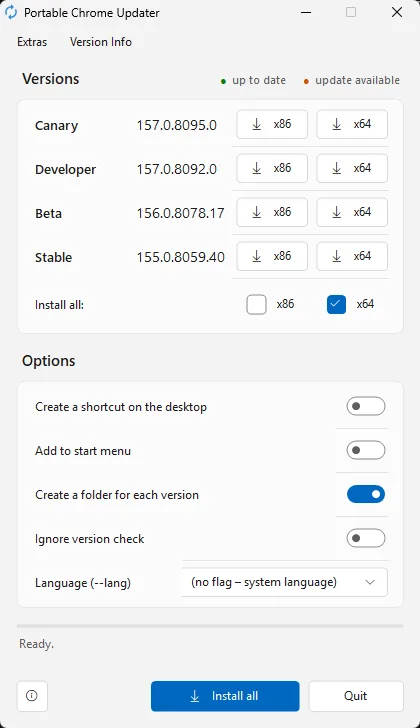Click the Canary version 157.0.8095.0
The image size is (420, 728).
coord(176,125)
